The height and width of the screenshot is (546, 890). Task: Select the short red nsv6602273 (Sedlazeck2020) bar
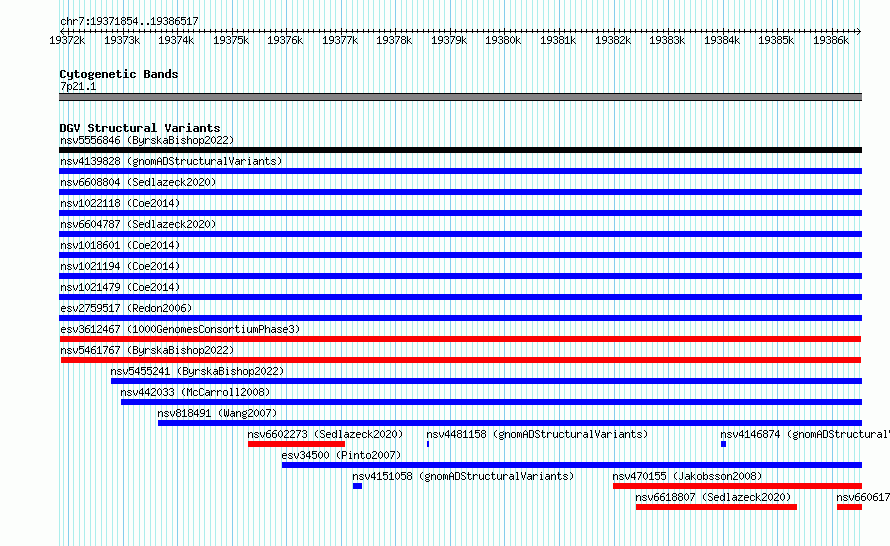(296, 444)
